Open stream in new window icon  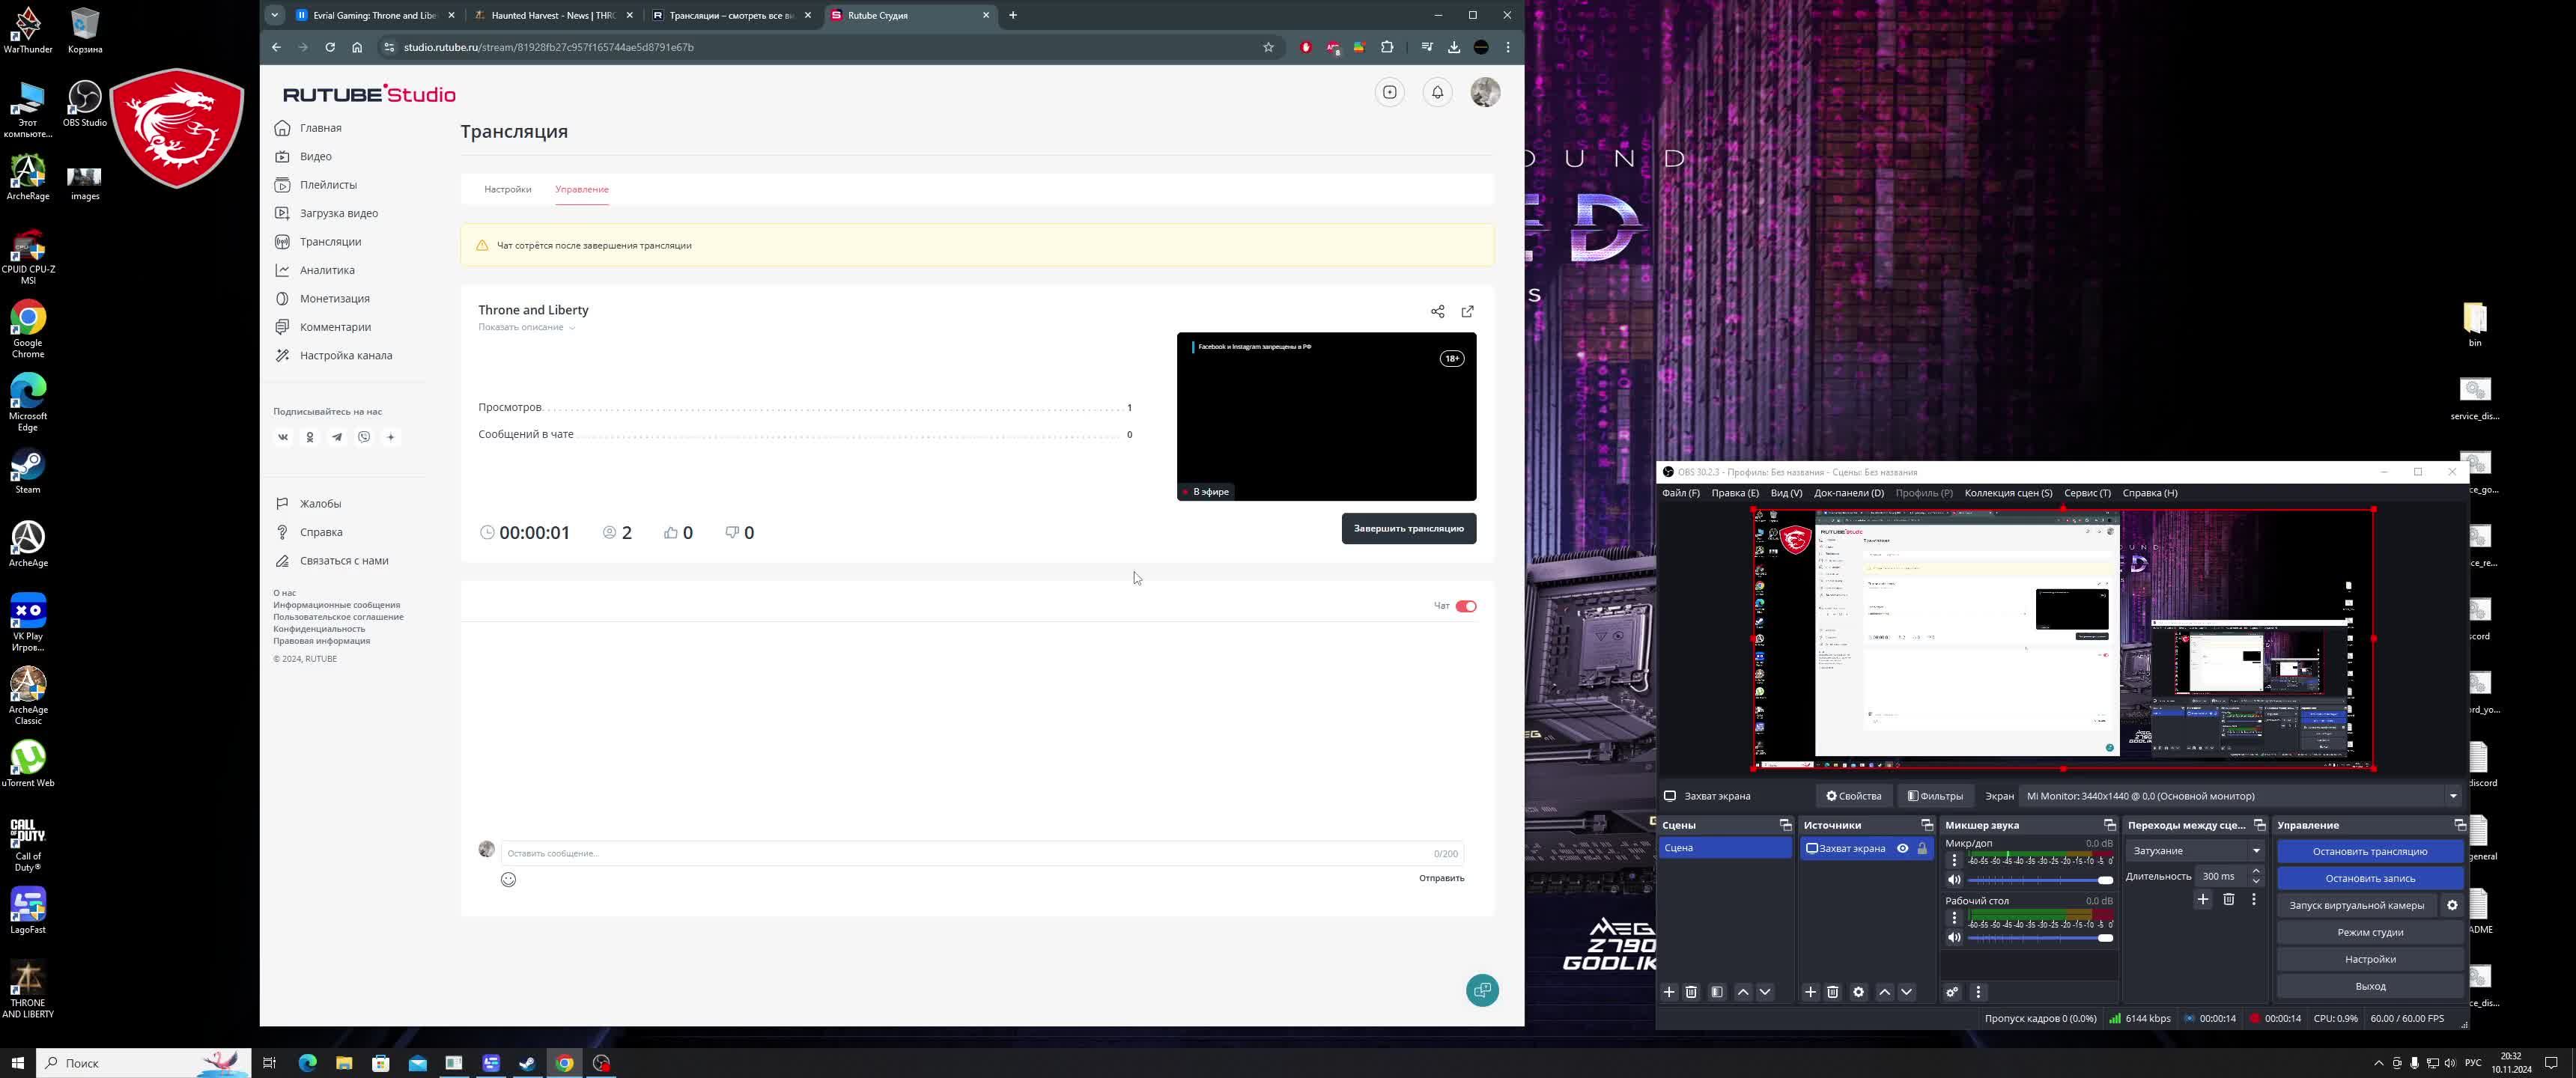[1467, 311]
